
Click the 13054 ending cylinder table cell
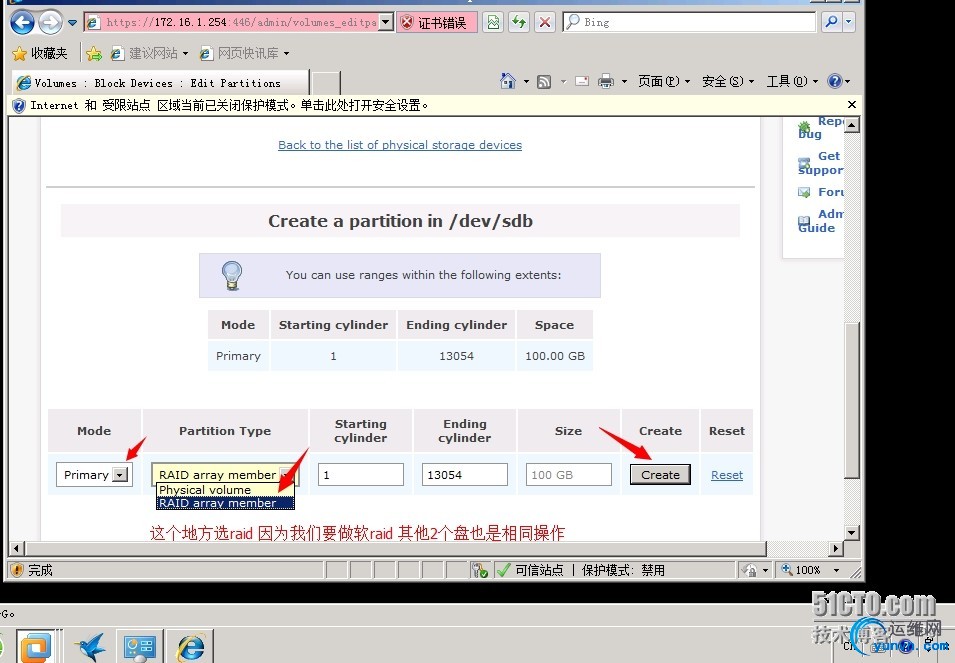tap(456, 356)
